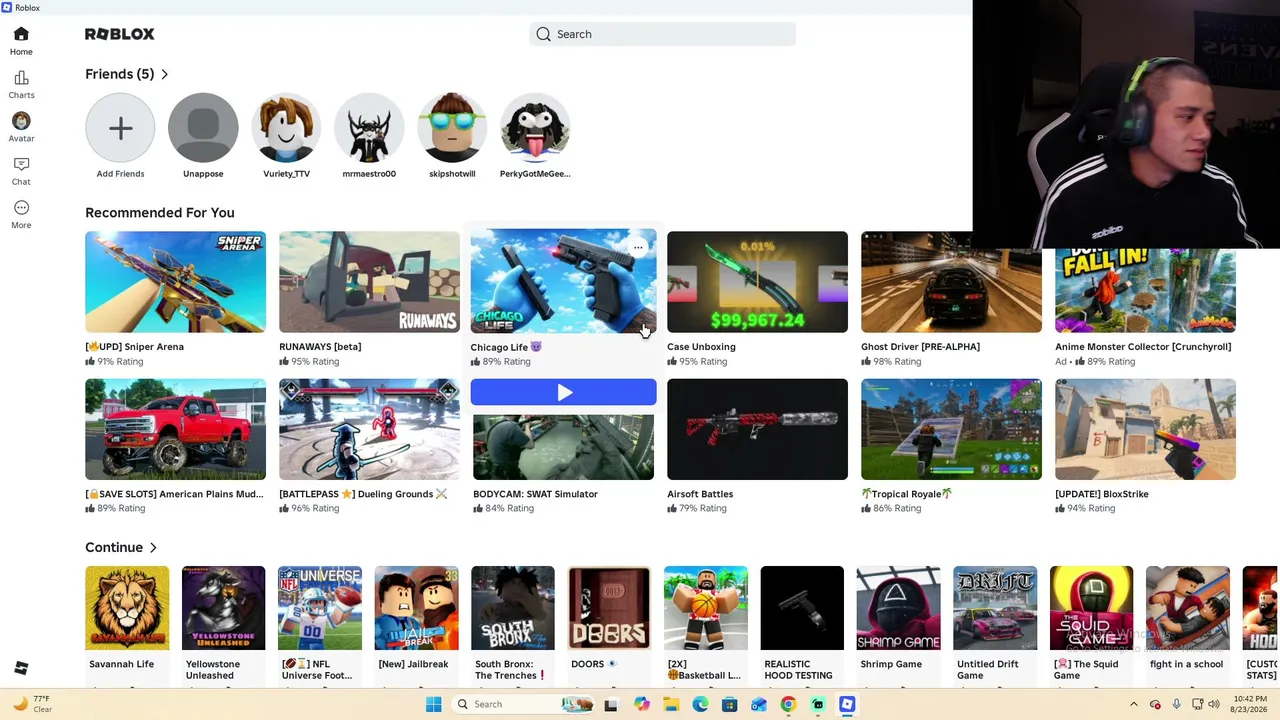Continue playing The Squid Game
The height and width of the screenshot is (720, 1280).
pyautogui.click(x=1091, y=608)
